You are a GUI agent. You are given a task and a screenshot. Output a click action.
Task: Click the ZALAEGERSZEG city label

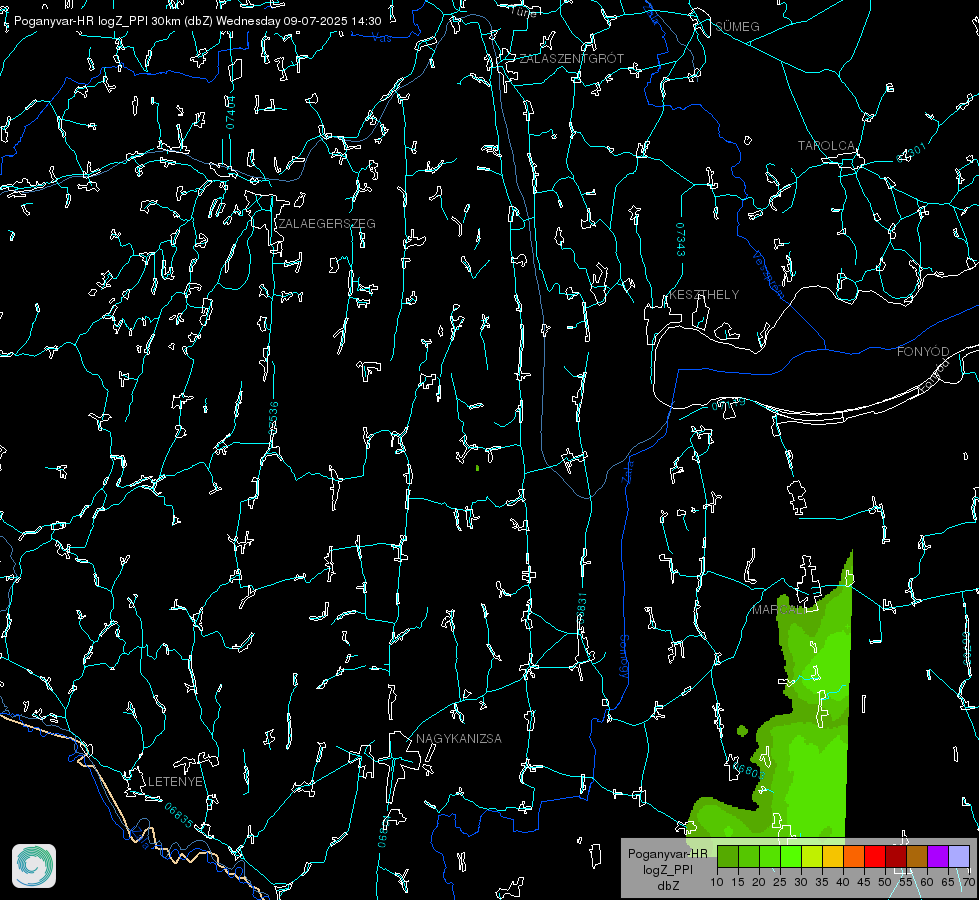(327, 224)
